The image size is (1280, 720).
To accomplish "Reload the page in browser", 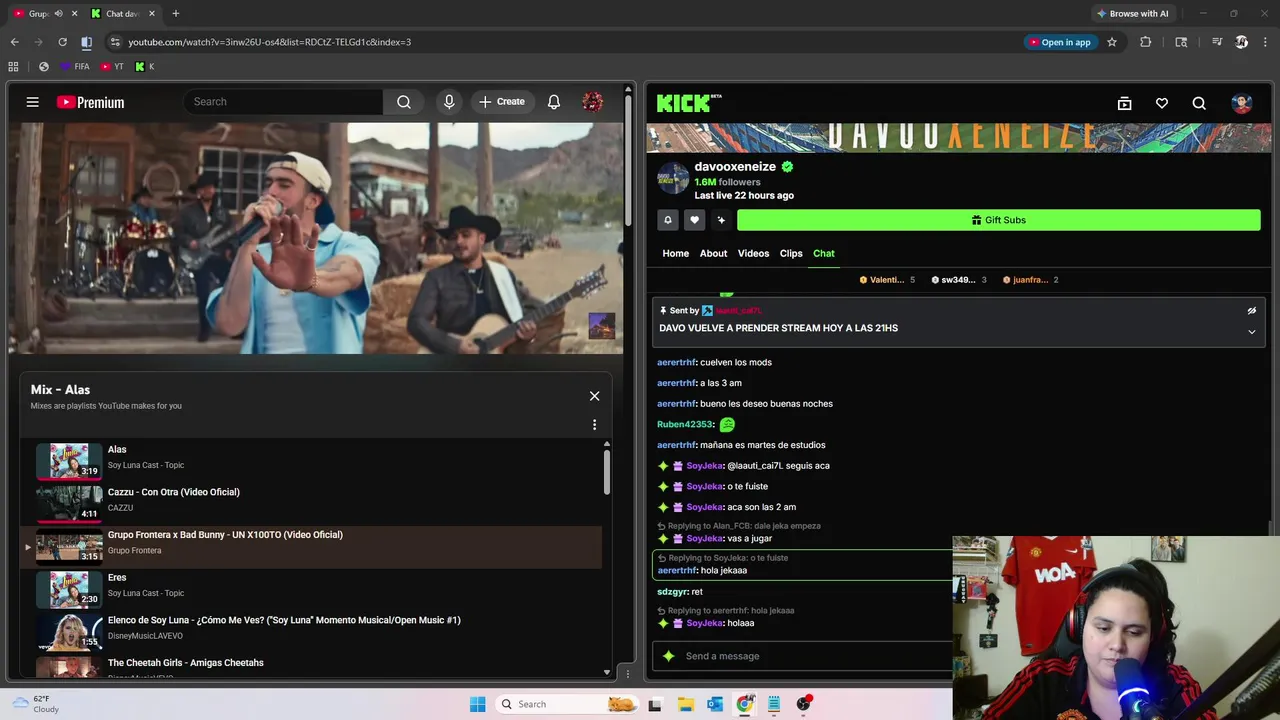I will pos(62,42).
